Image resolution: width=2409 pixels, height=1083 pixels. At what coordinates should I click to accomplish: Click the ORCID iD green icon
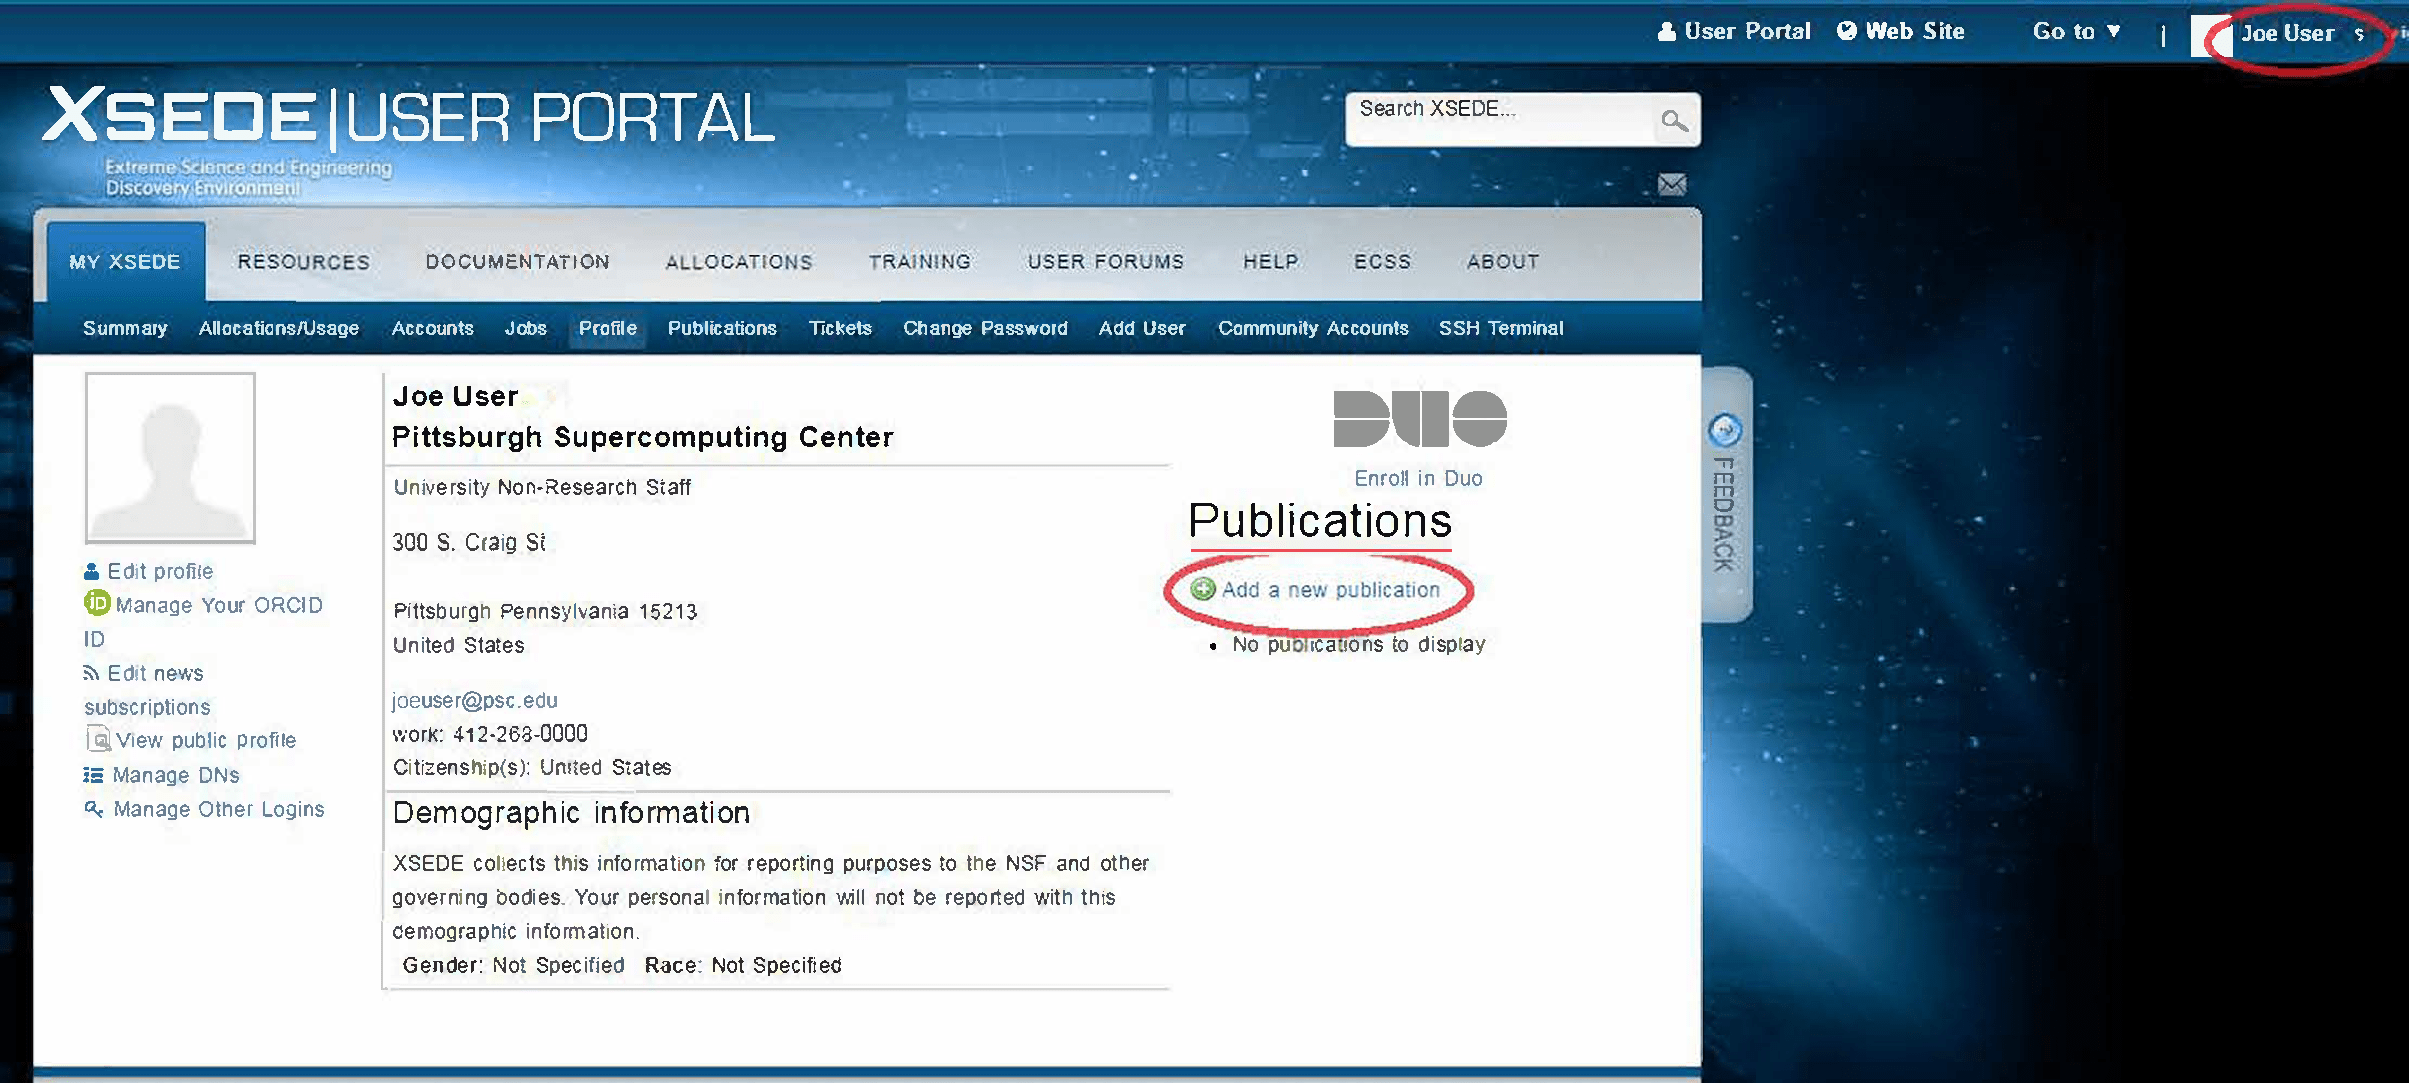(97, 603)
